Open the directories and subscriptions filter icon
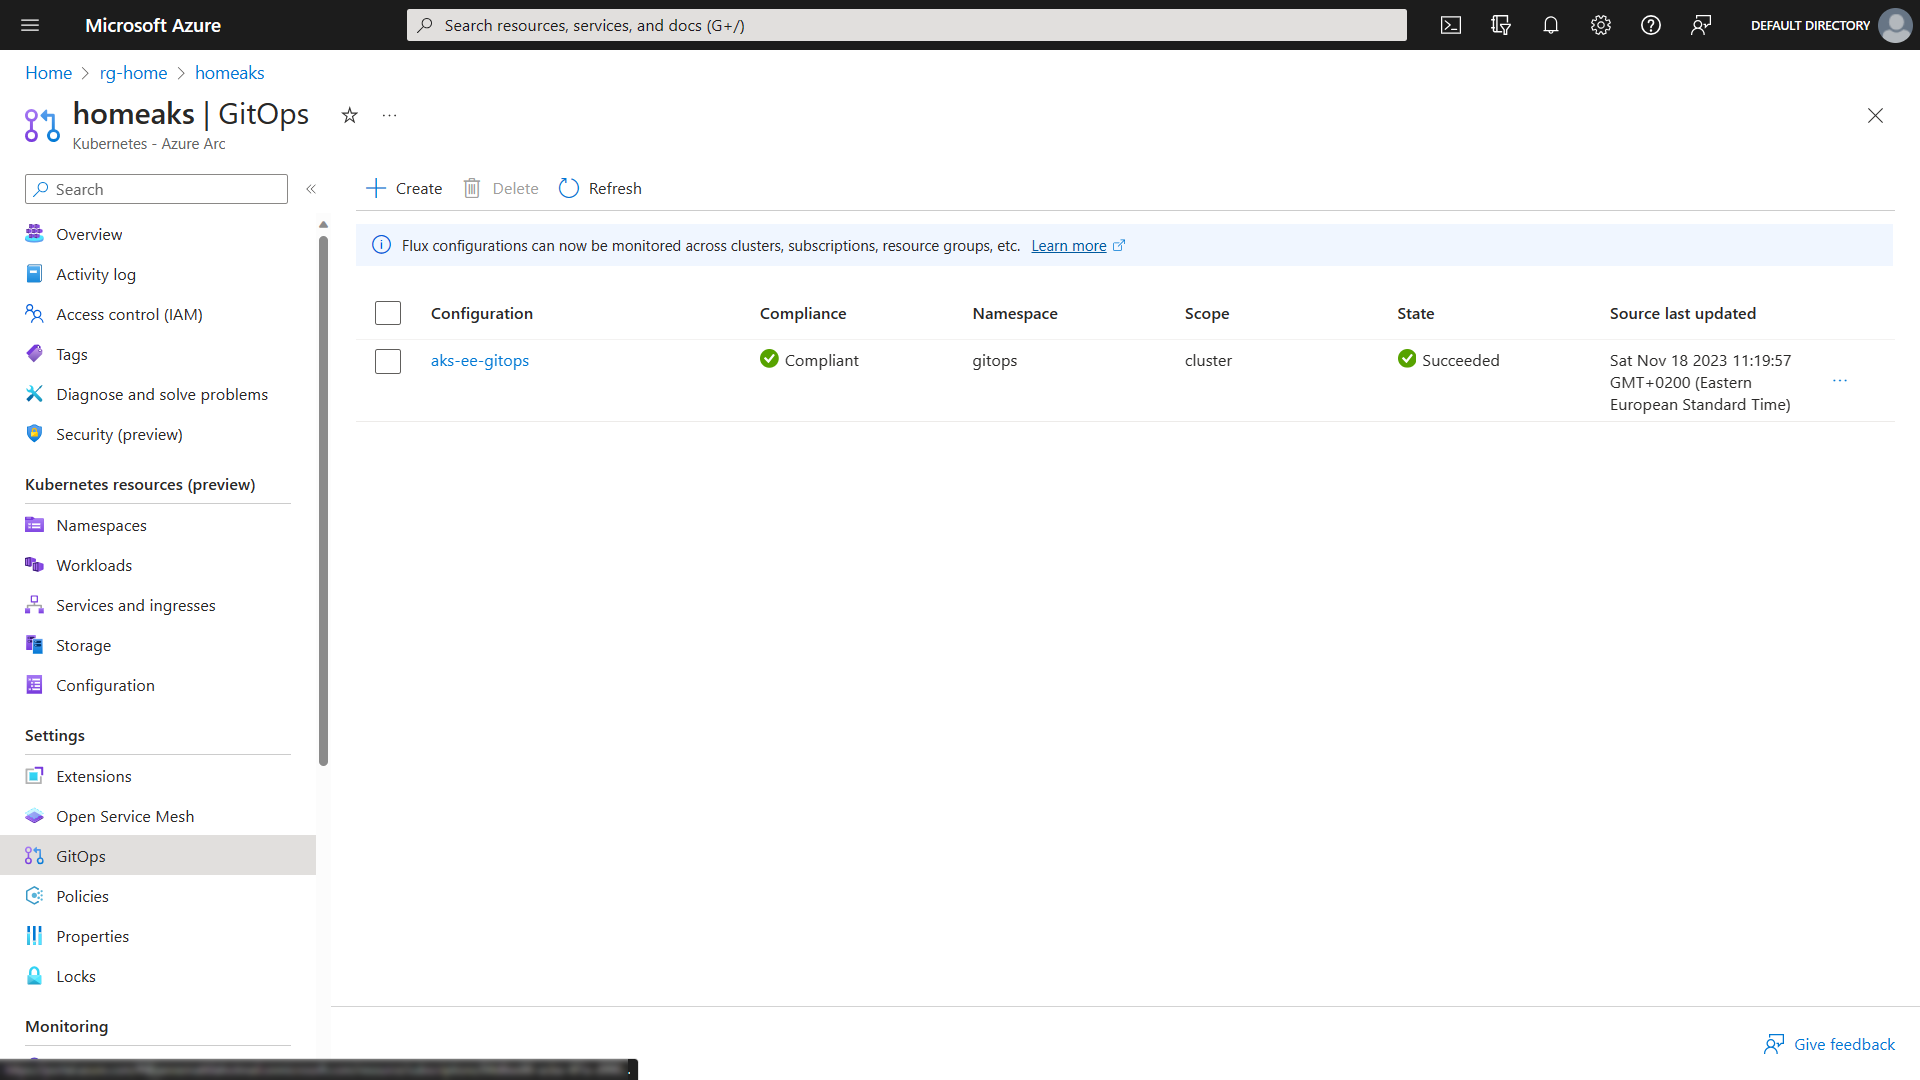This screenshot has height=1080, width=1920. (1500, 25)
